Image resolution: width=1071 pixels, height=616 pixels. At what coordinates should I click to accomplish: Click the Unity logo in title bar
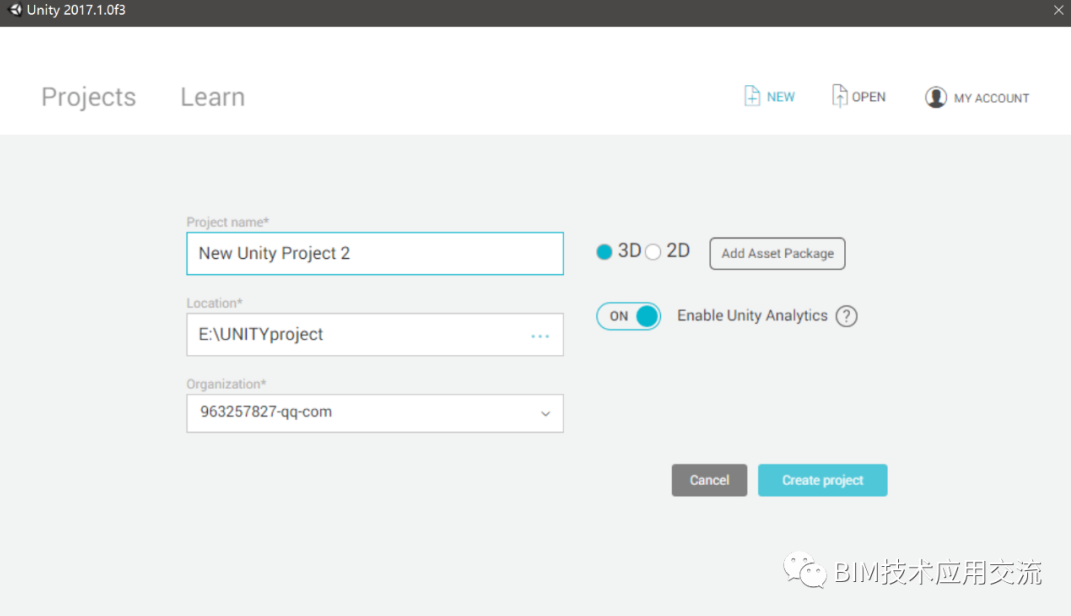15,10
